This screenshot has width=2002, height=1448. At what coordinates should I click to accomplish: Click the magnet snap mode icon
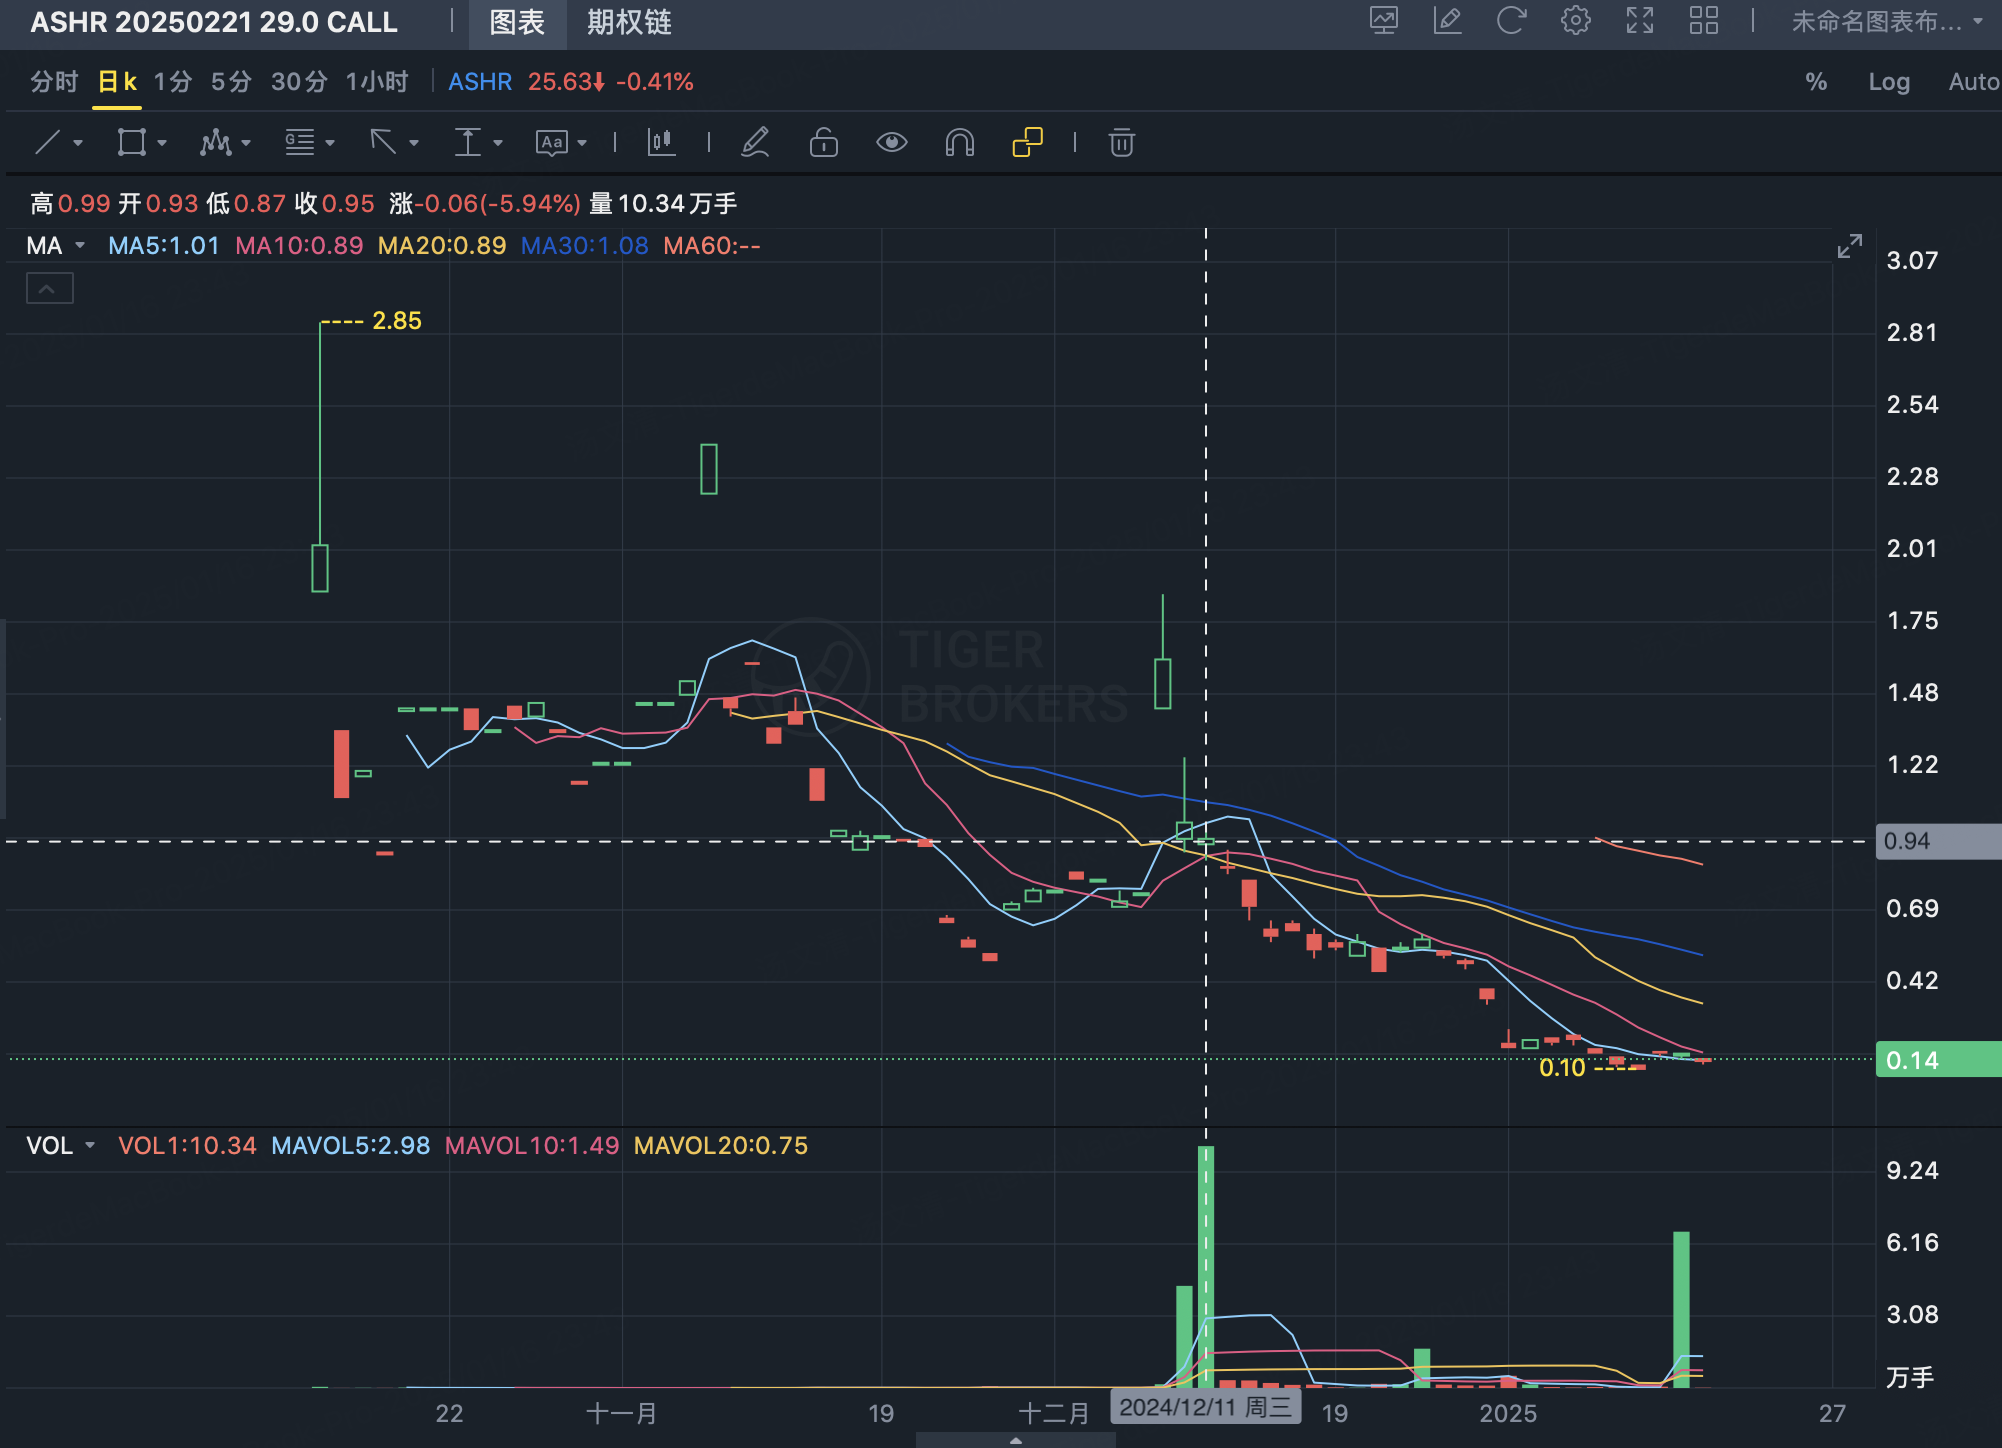(x=959, y=143)
